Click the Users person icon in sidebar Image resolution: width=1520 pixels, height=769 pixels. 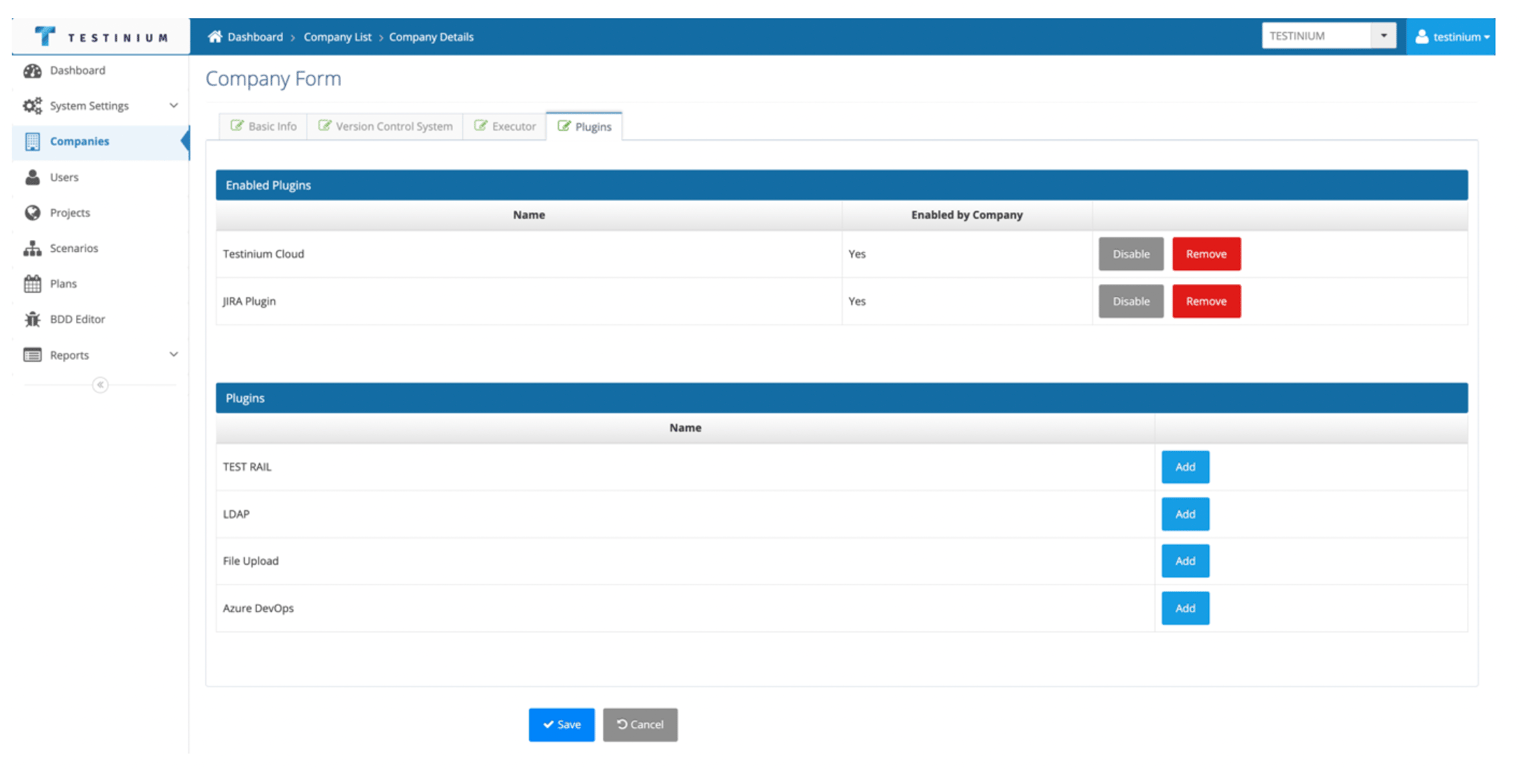click(32, 177)
